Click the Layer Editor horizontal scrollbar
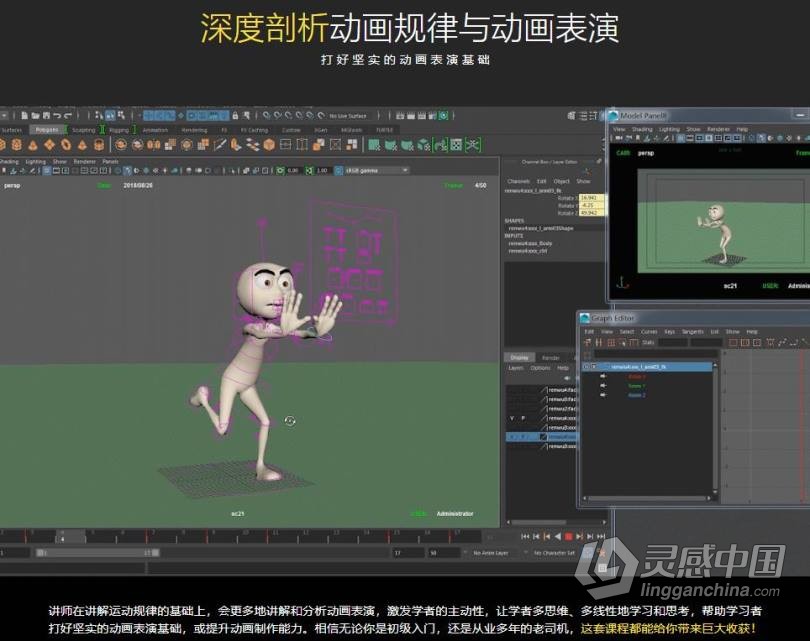This screenshot has height=641, width=810. (538, 522)
